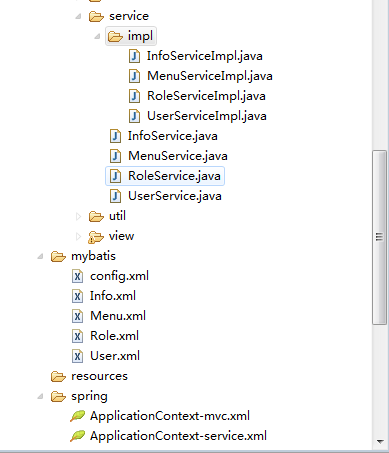Image resolution: width=389 pixels, height=453 pixels.
Task: Click the RoleService.java file icon
Action: 115,176
